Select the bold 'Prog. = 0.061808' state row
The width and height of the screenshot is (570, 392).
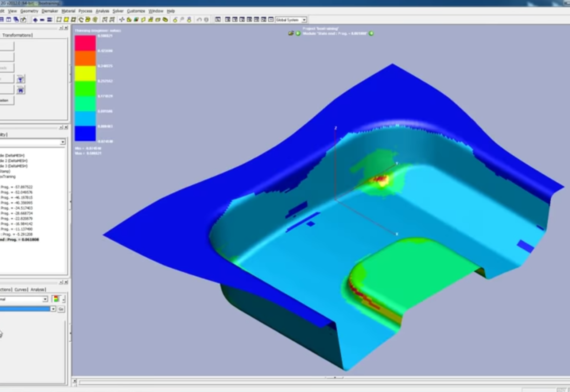tap(20, 240)
